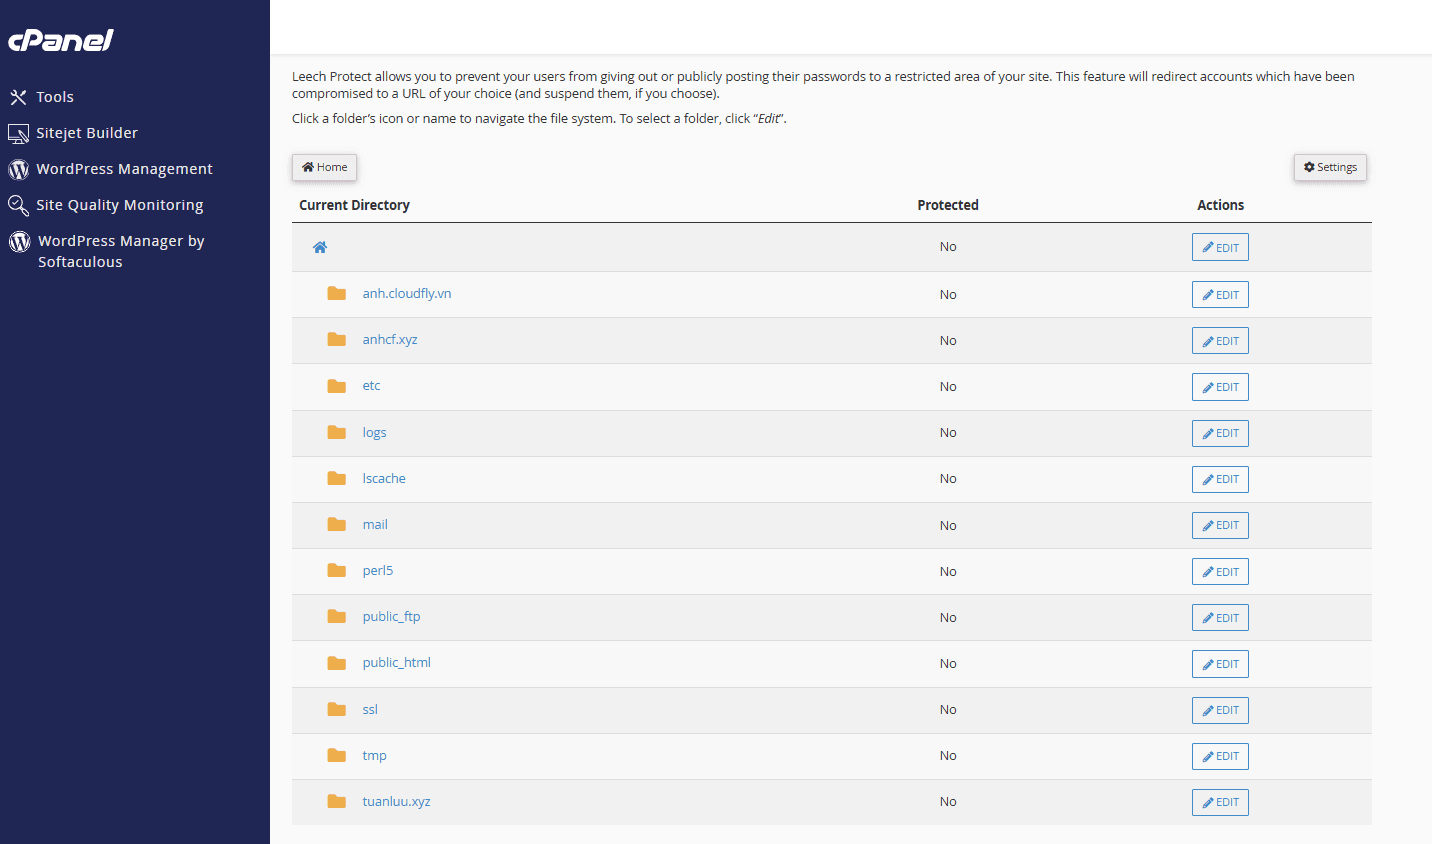
Task: Click the lscache folder icon
Action: click(x=337, y=479)
